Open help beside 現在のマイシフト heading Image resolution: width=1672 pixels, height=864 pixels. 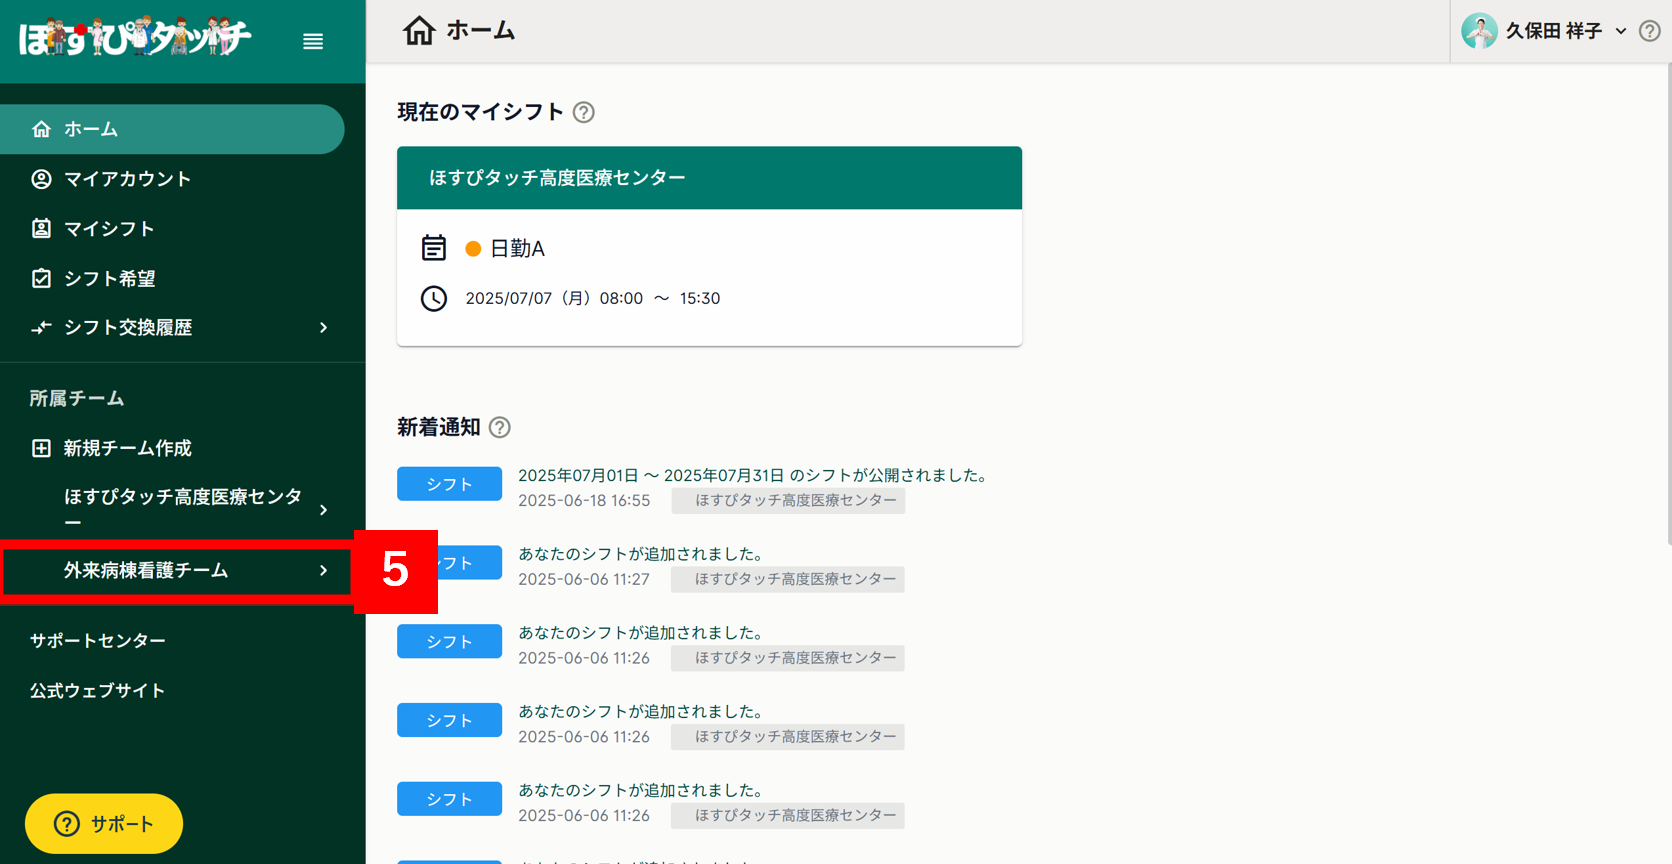coord(584,112)
